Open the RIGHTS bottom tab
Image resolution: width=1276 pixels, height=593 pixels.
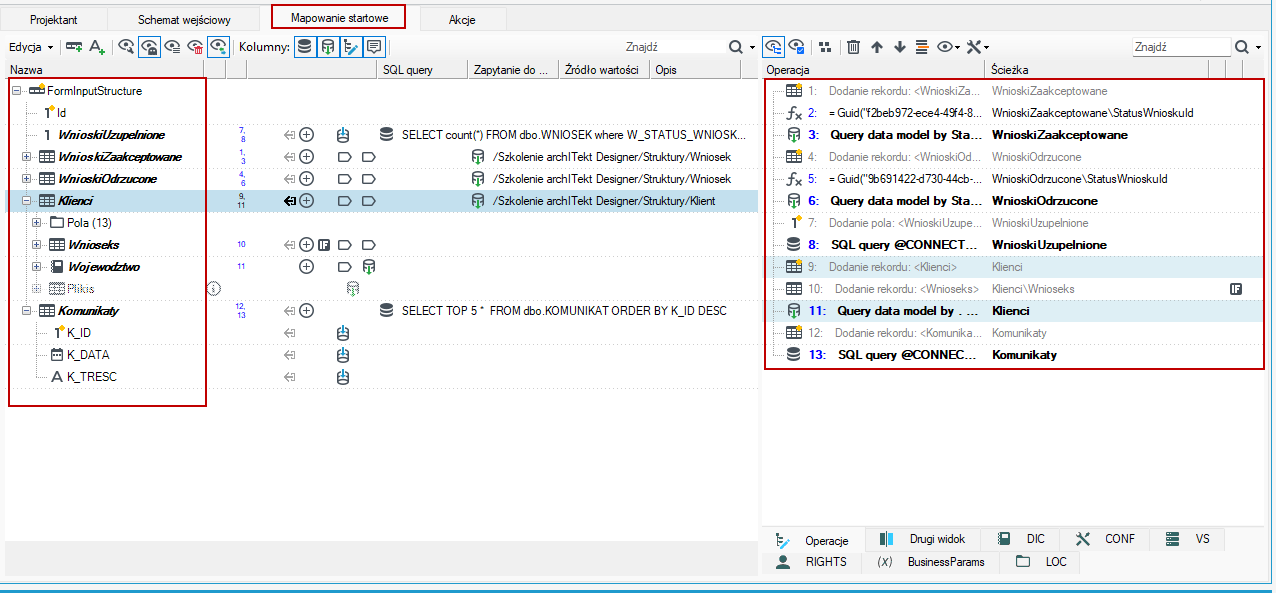(x=813, y=562)
